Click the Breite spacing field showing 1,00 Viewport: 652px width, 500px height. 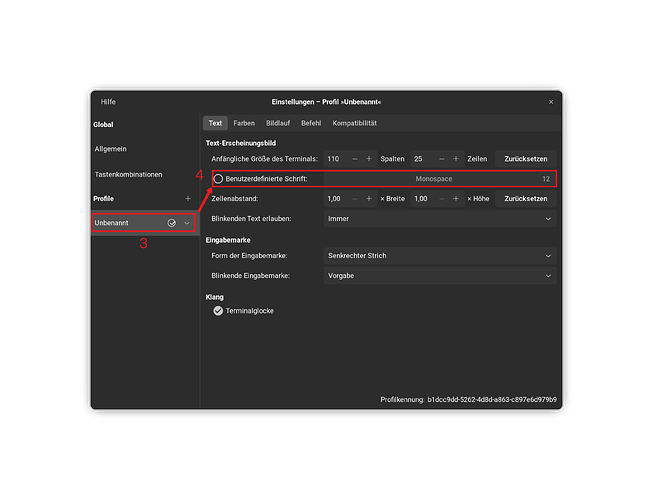coord(336,199)
